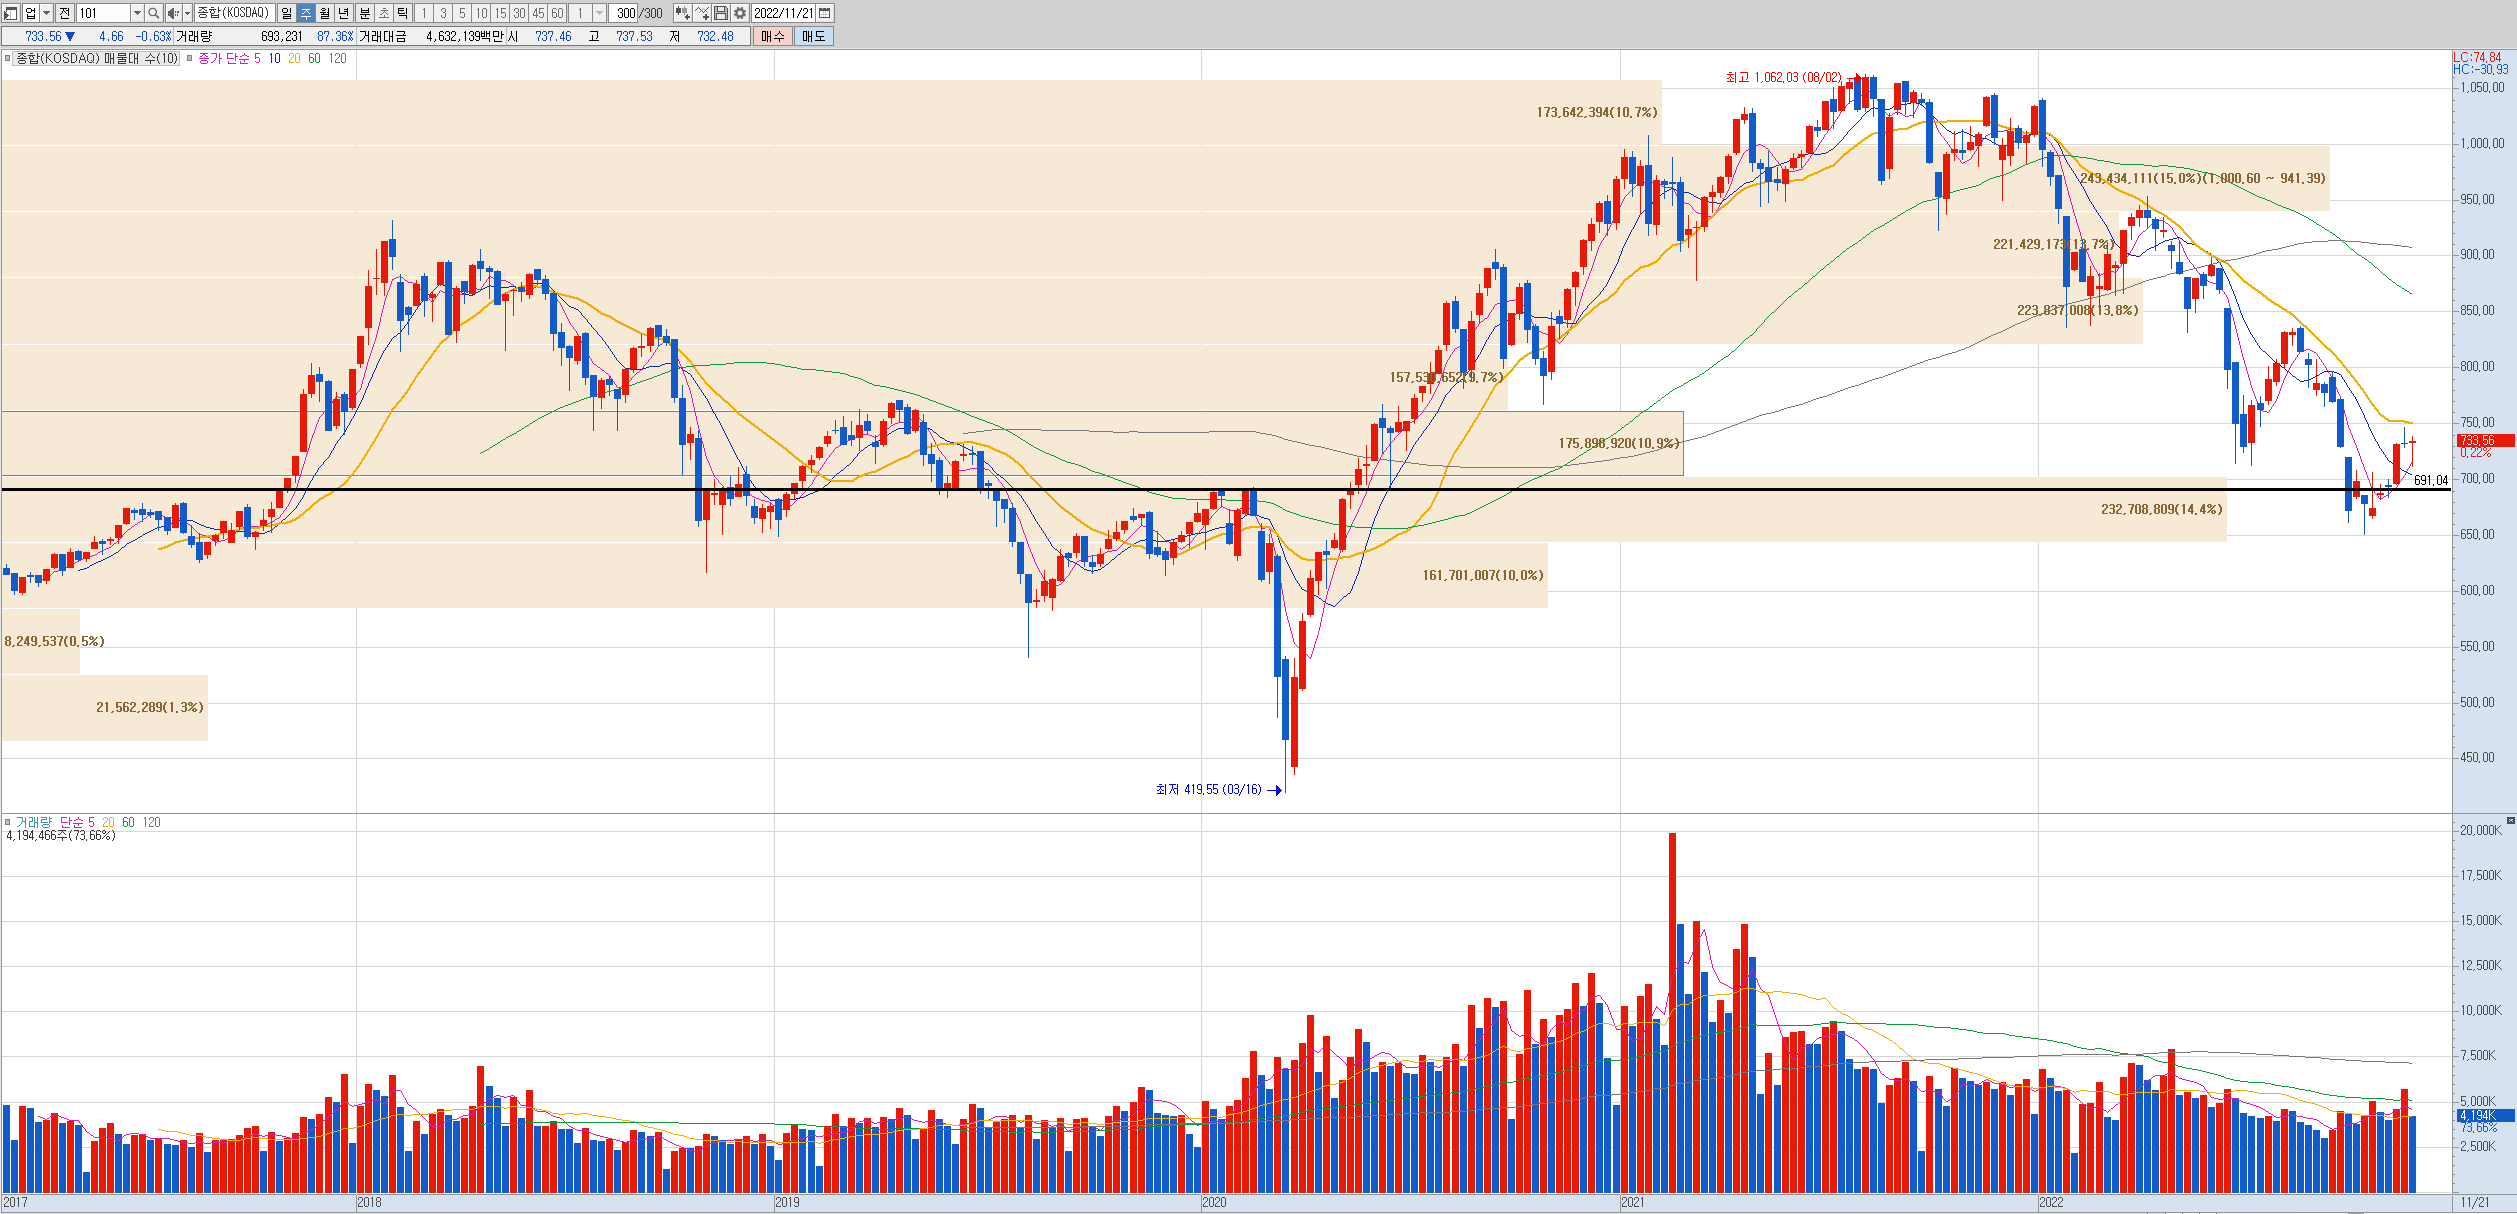Viewport: 2517px width, 1214px height.
Task: Expand the code 101 history dropdown
Action: (137, 13)
